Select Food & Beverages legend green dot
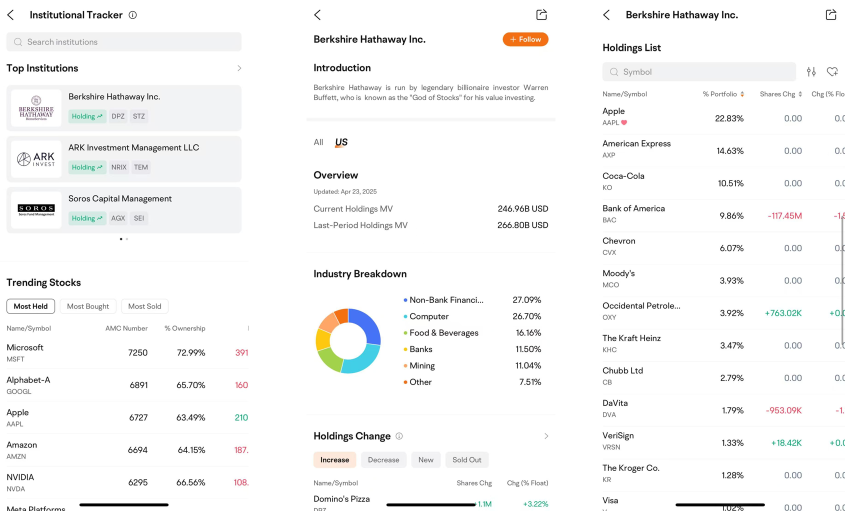This screenshot has width=850, height=511. pos(405,333)
